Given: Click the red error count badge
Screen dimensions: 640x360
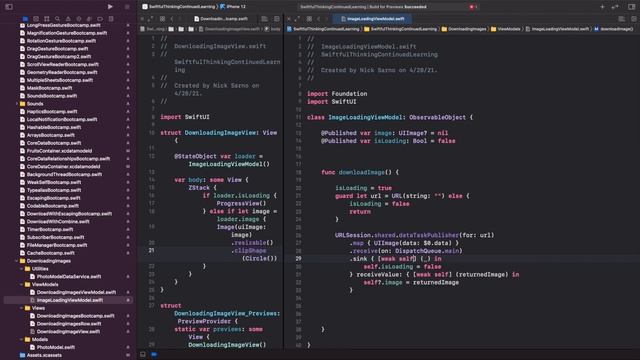Looking at the screenshot, I should [x=473, y=7].
